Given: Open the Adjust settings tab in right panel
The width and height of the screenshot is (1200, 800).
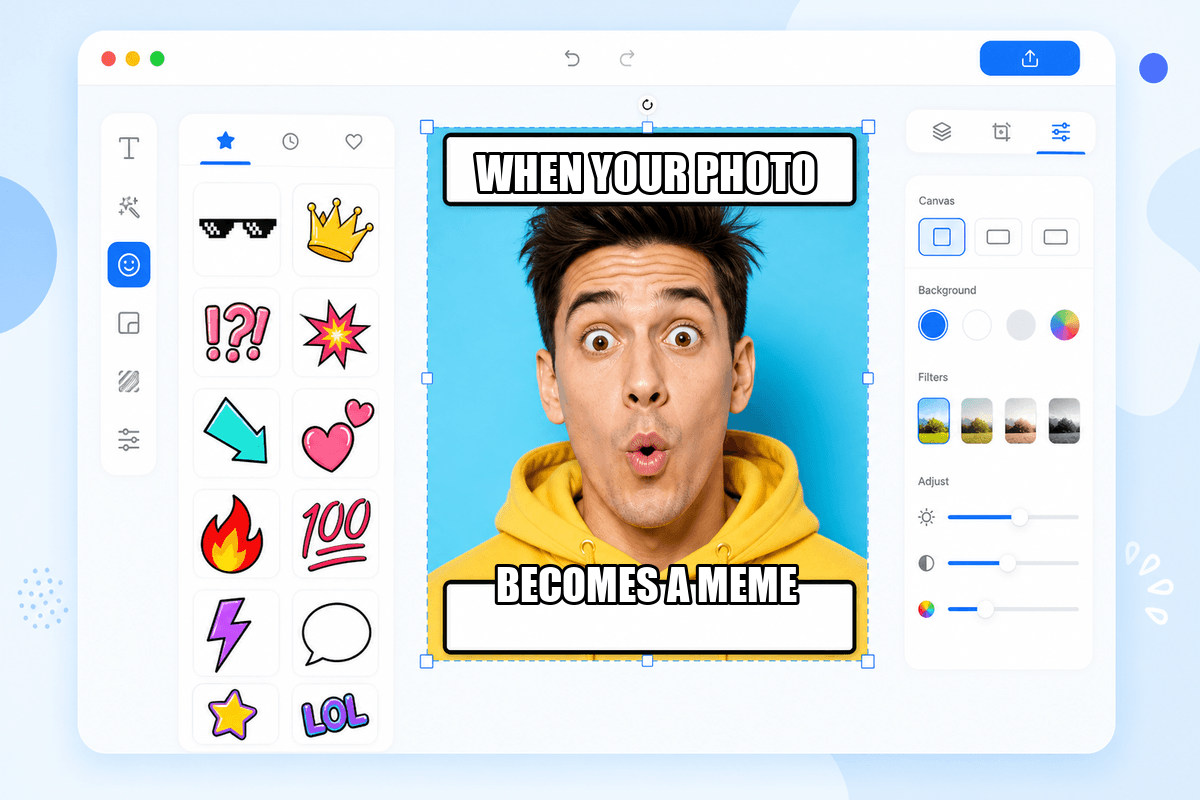Looking at the screenshot, I should pyautogui.click(x=1061, y=132).
